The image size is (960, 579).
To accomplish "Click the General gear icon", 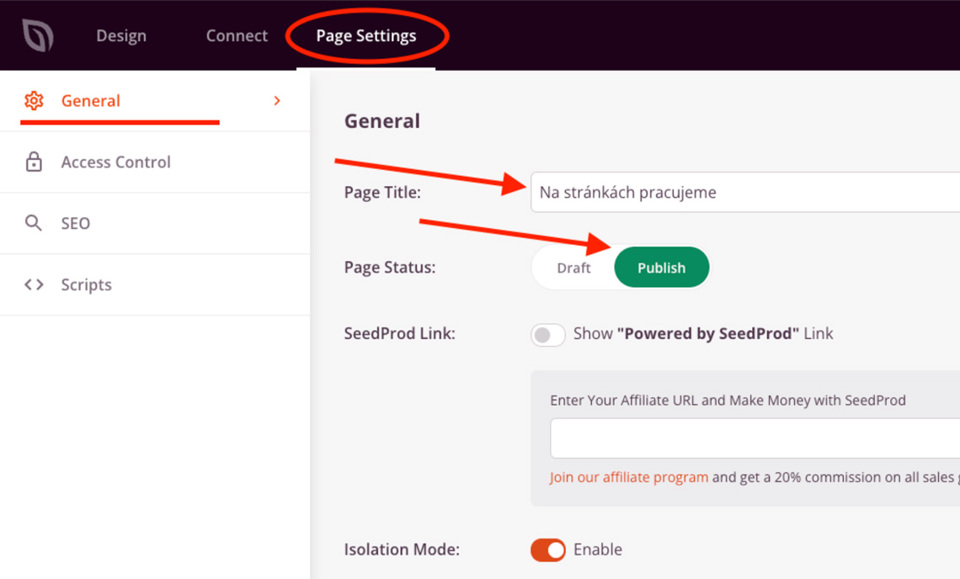I will (x=34, y=100).
